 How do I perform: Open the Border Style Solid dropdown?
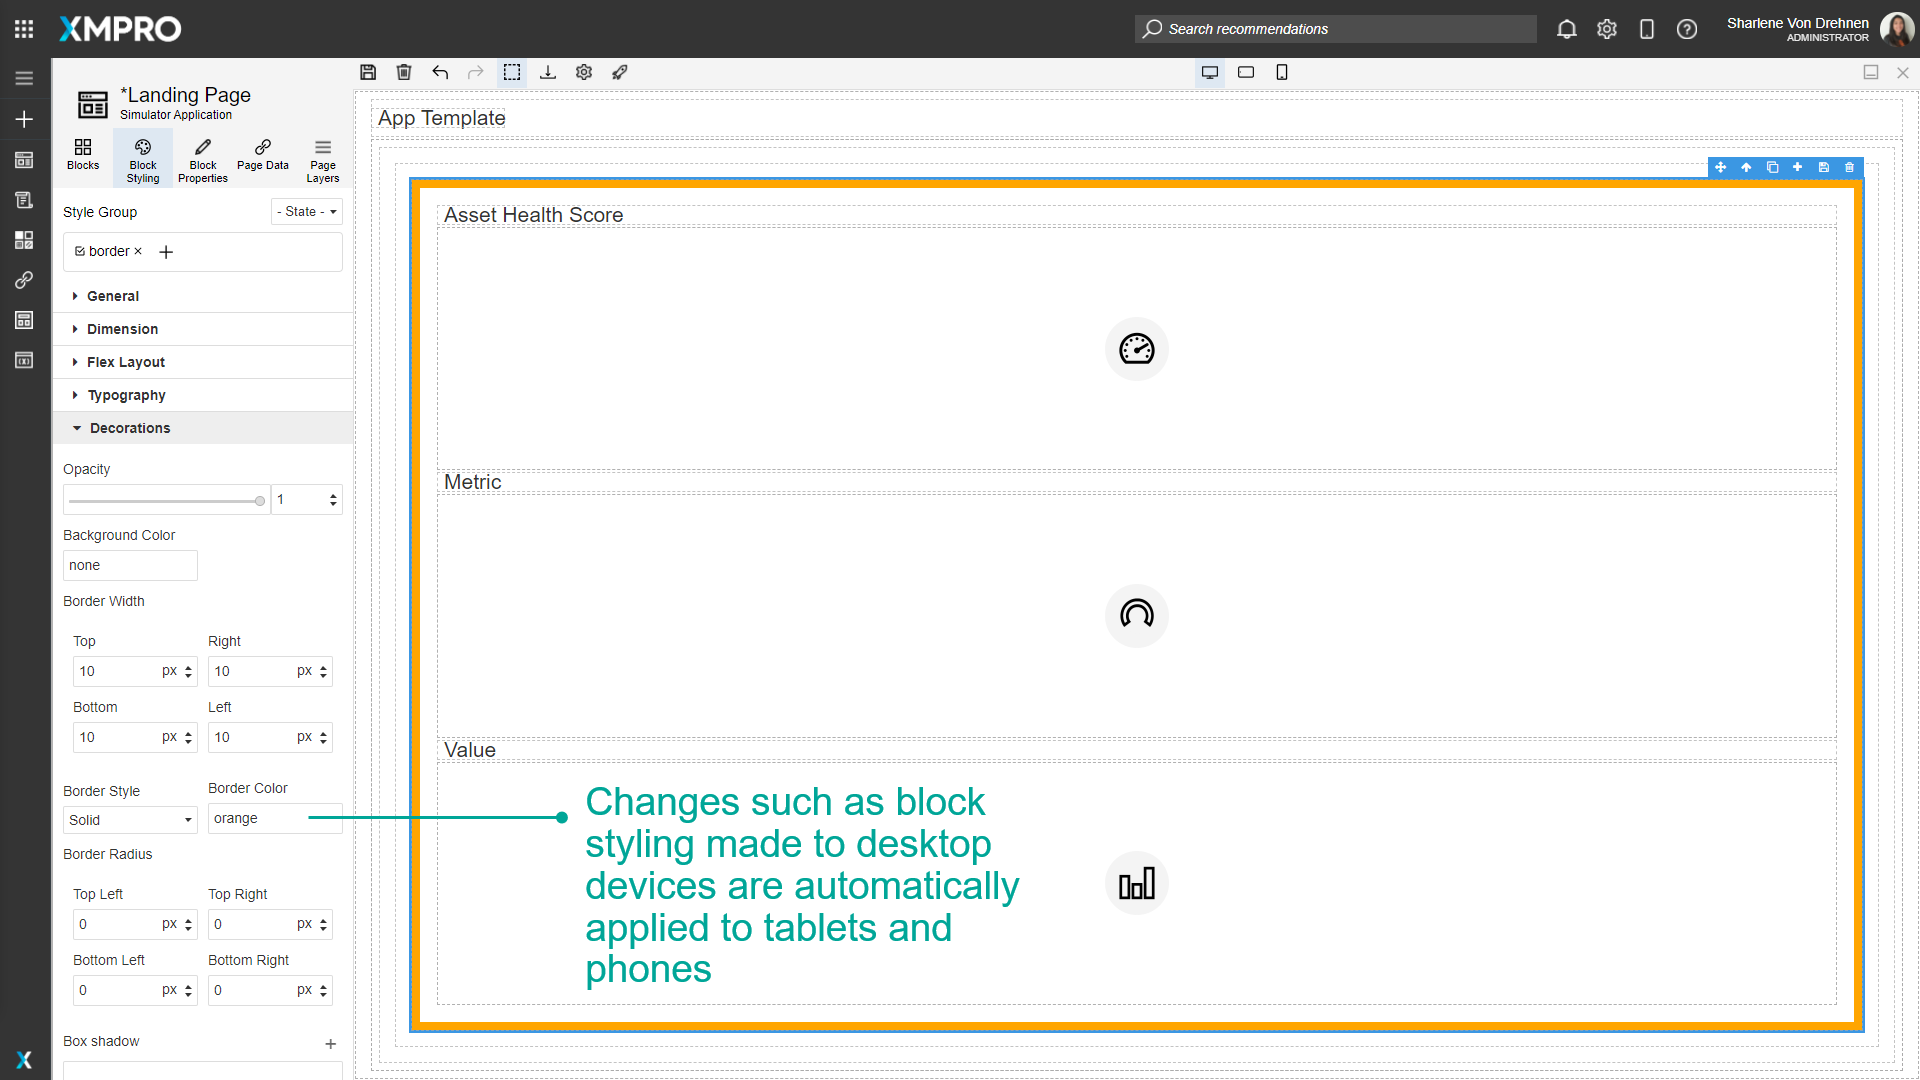pyautogui.click(x=130, y=820)
